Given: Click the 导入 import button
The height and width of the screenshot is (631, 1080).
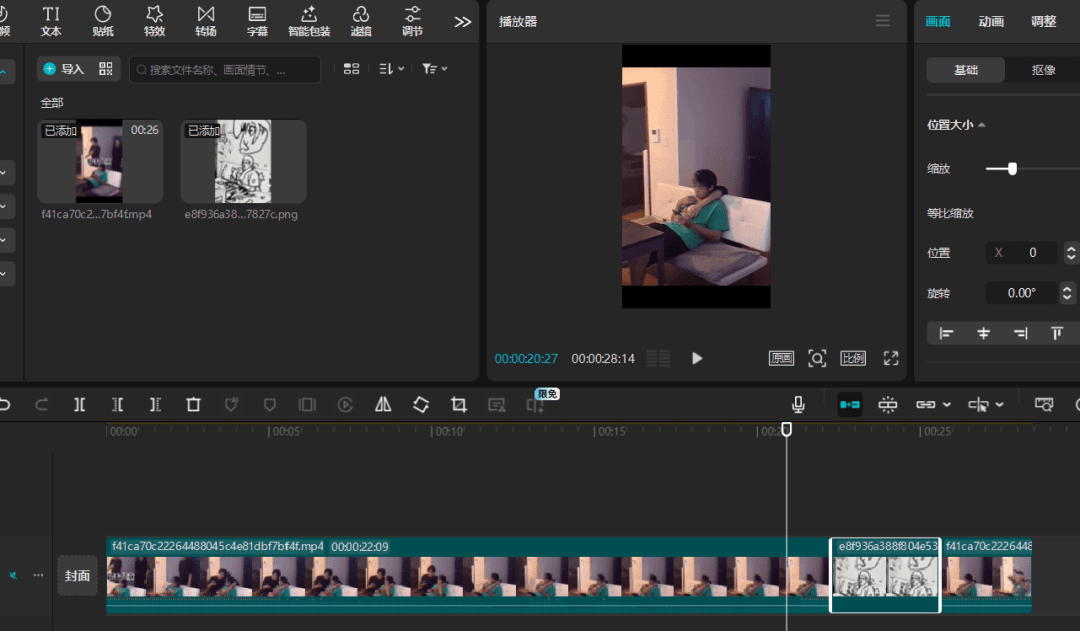Looking at the screenshot, I should pyautogui.click(x=65, y=69).
